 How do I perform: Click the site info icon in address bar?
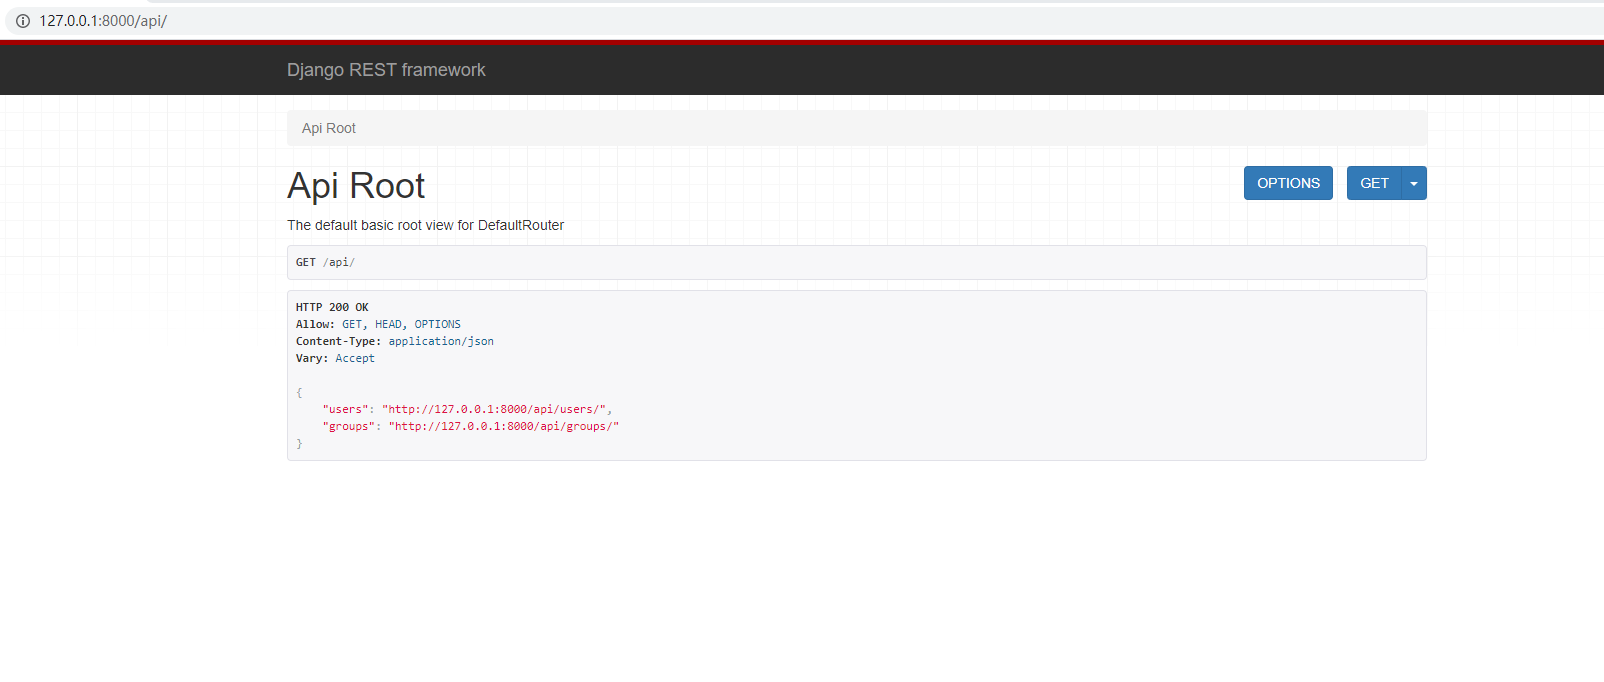[x=23, y=20]
